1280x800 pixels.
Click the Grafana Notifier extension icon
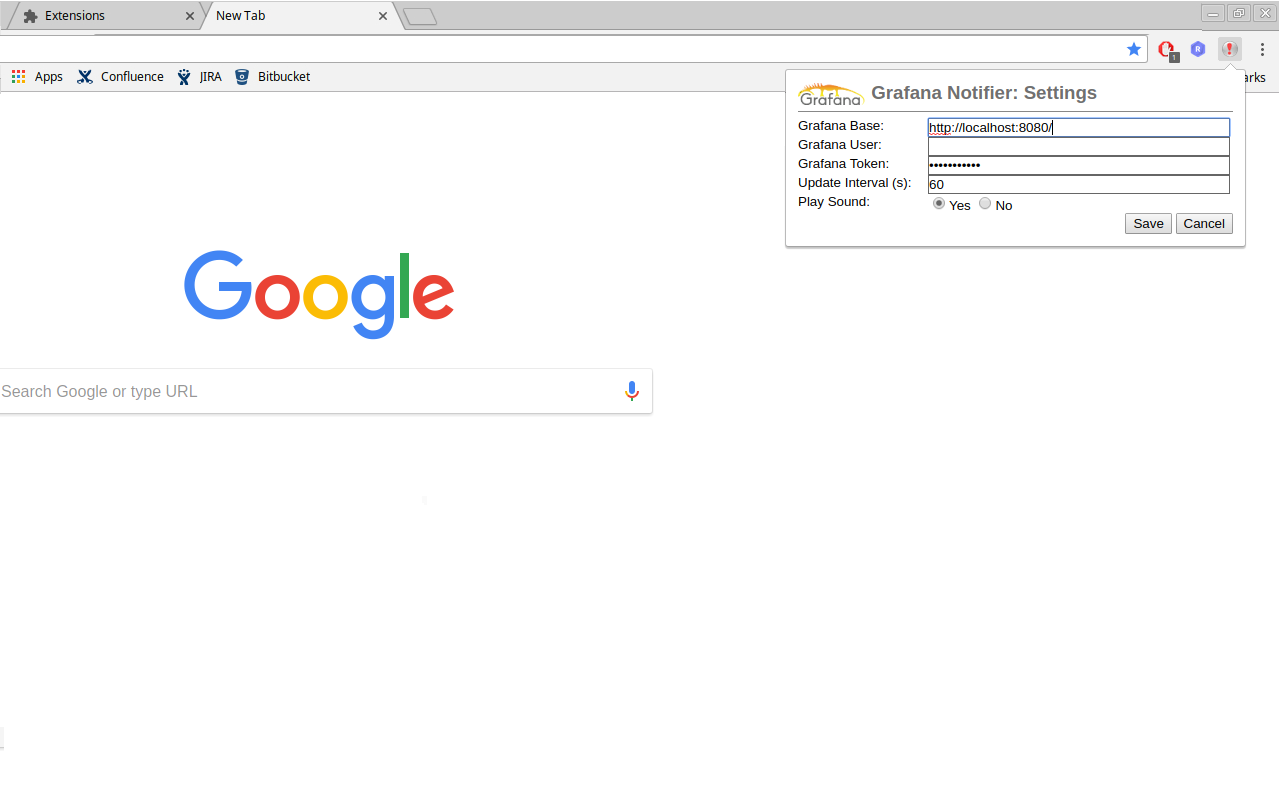(1230, 49)
